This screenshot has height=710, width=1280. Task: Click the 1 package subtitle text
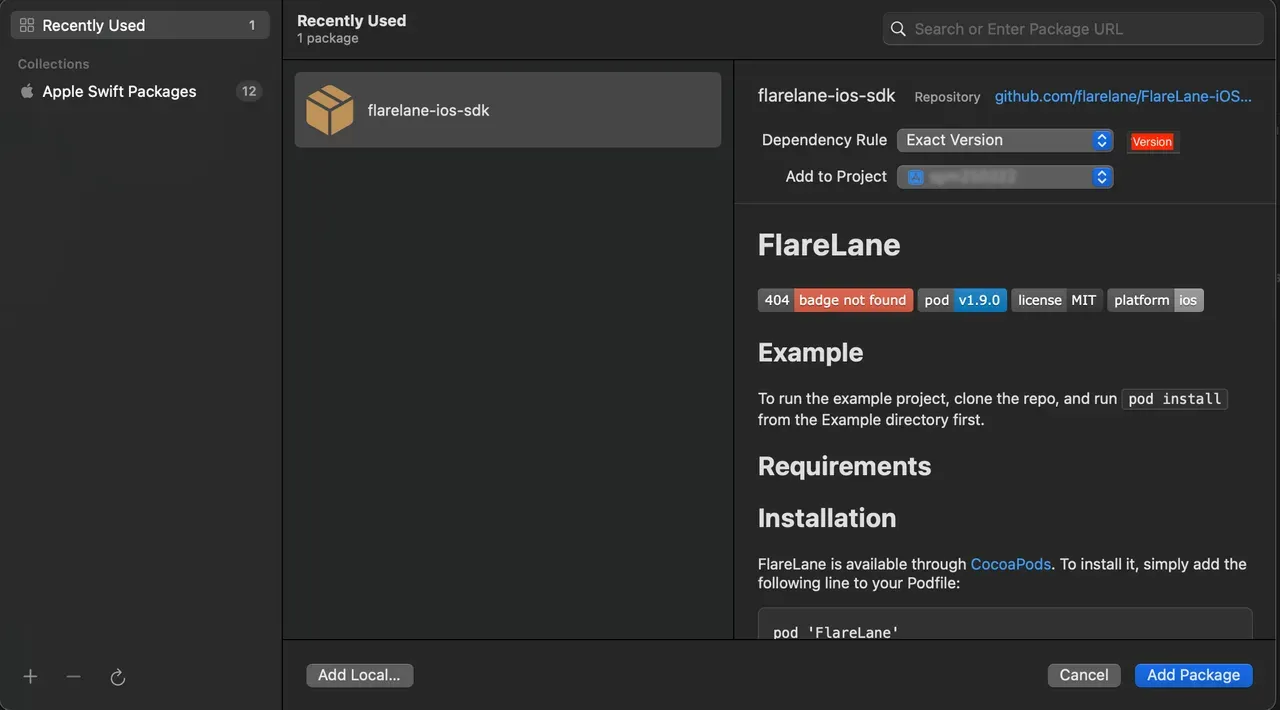tap(327, 38)
